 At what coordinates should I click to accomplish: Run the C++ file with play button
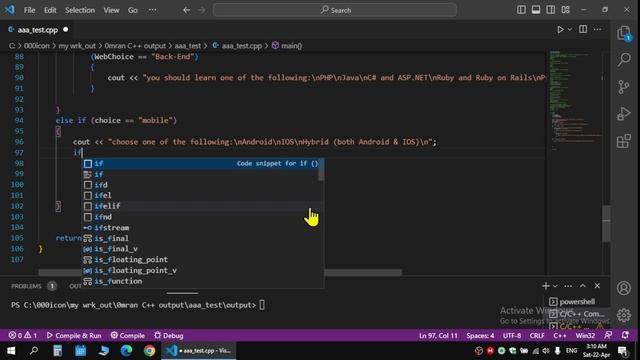click(x=560, y=29)
